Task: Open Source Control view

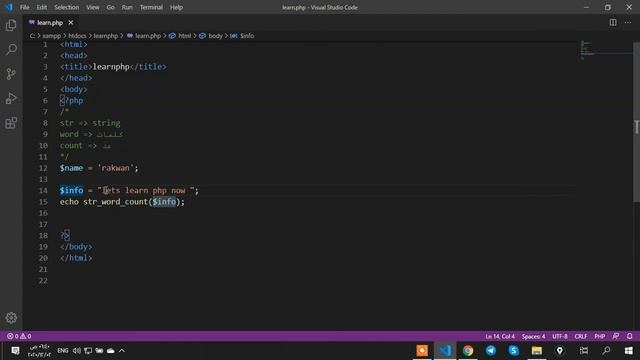Action: click(11, 74)
